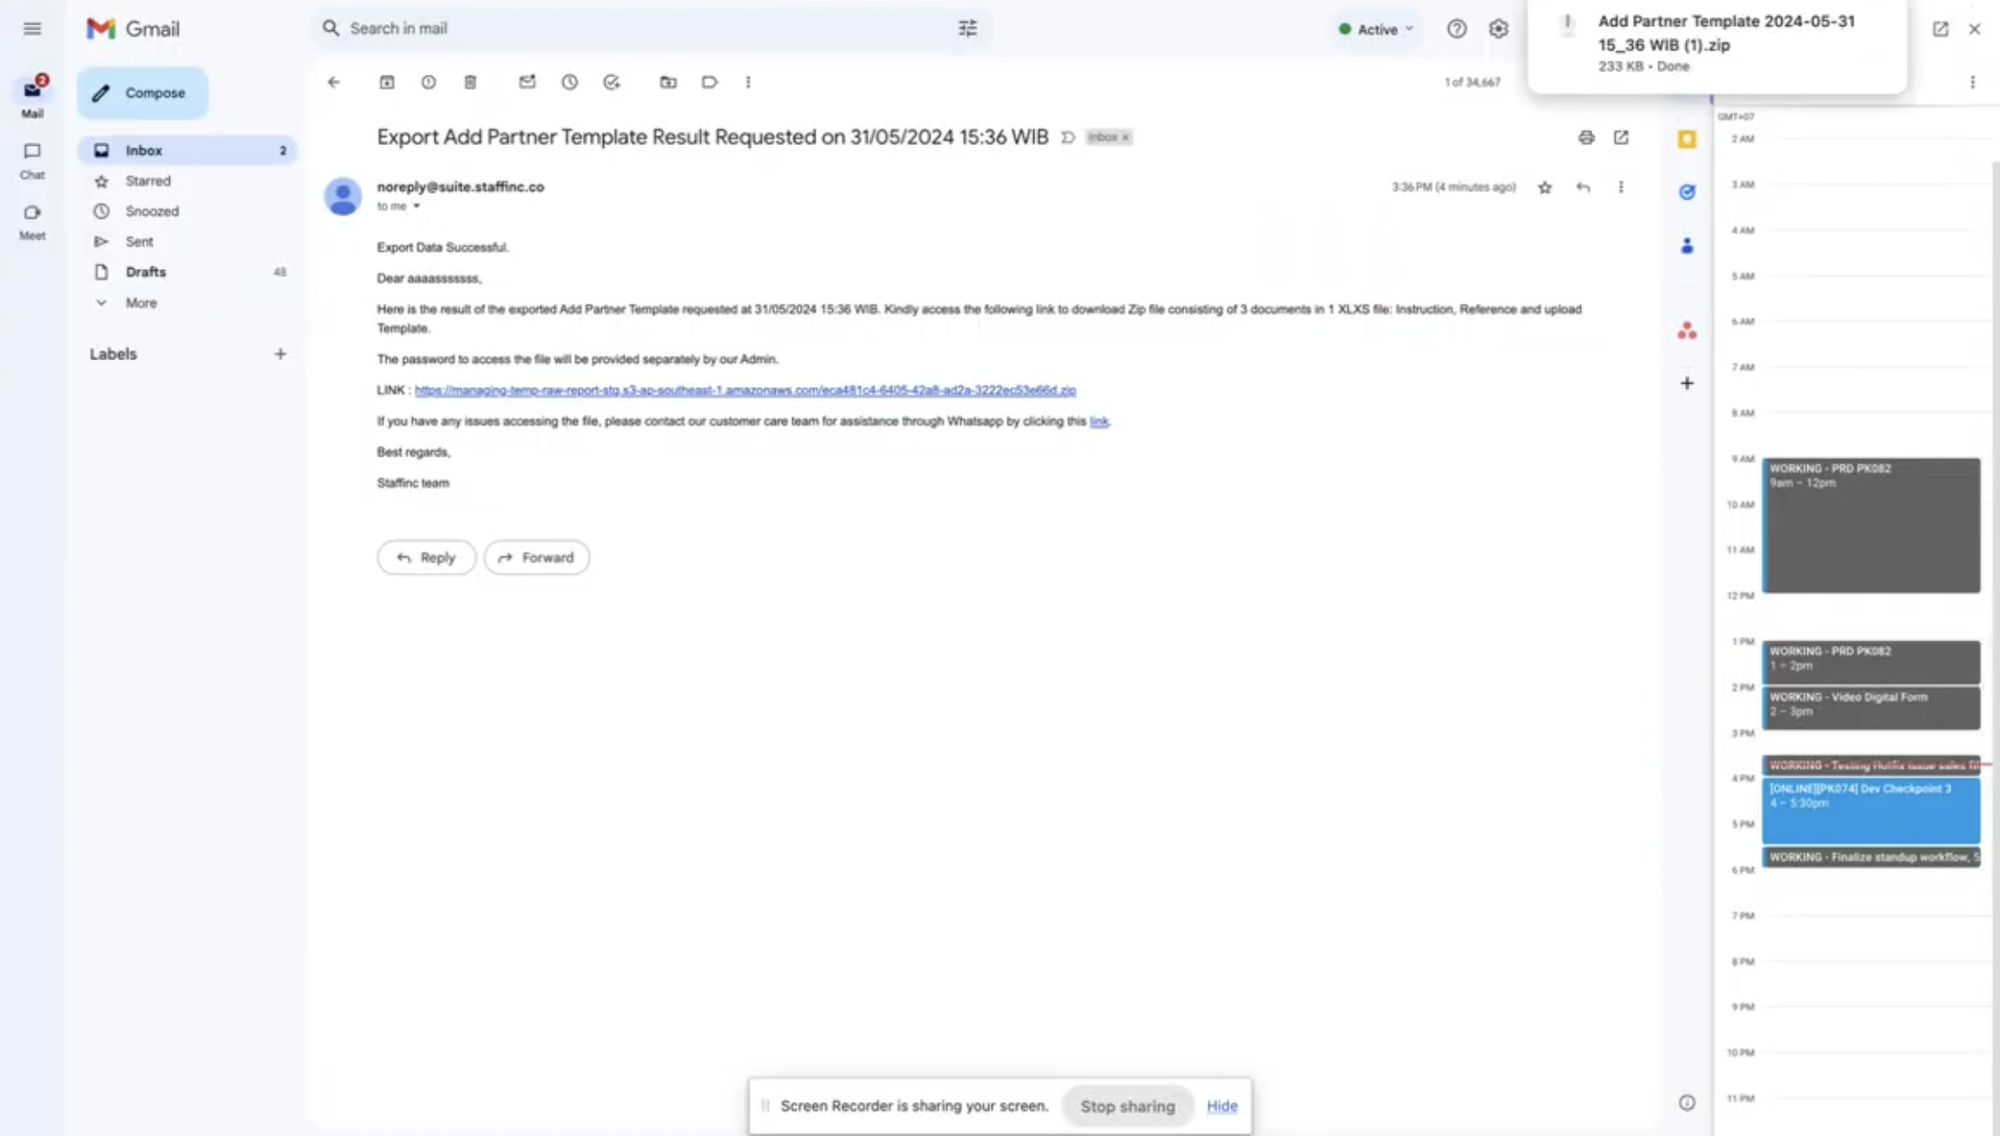
Task: Add this email to Tasks
Action: 611,82
